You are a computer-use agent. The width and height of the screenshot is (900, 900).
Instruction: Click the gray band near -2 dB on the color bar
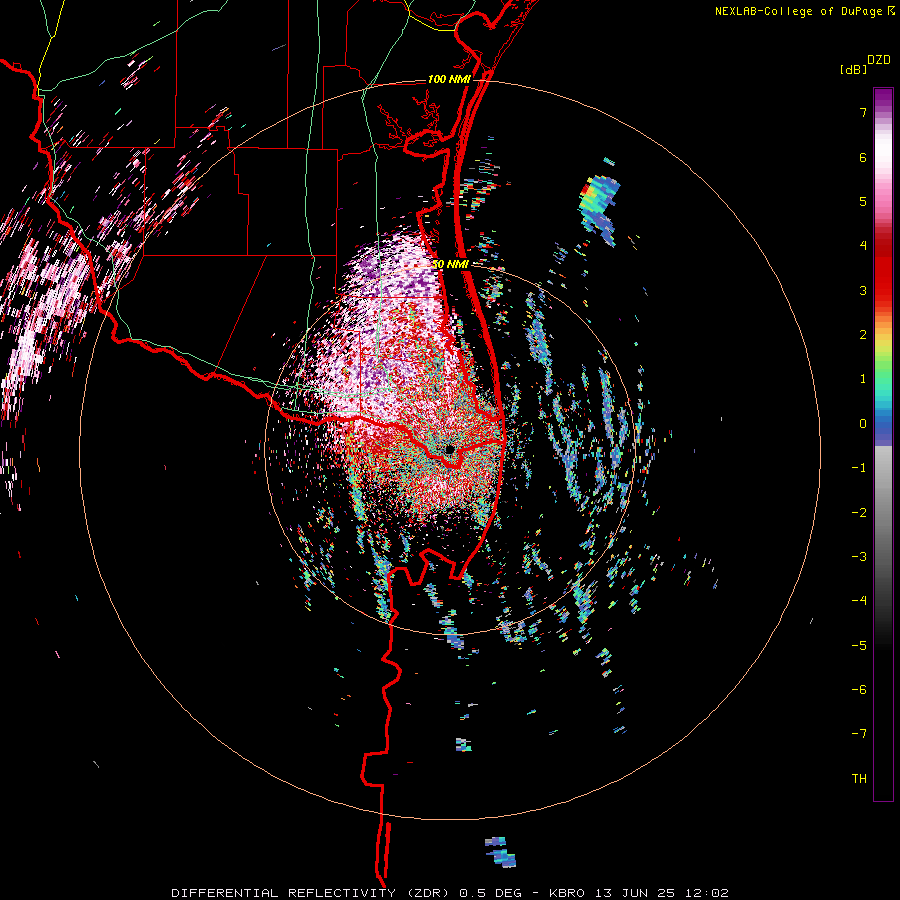[x=883, y=512]
